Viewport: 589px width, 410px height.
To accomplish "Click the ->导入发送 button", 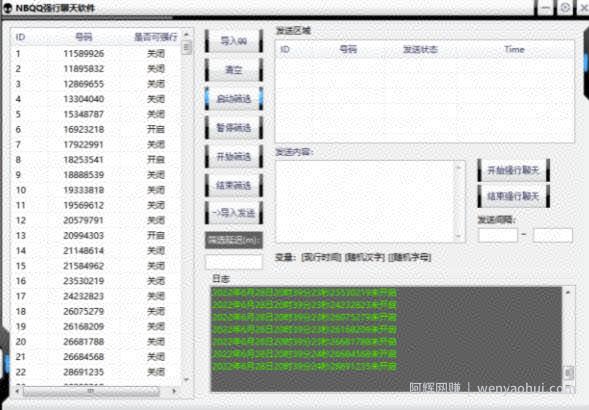I will point(234,213).
